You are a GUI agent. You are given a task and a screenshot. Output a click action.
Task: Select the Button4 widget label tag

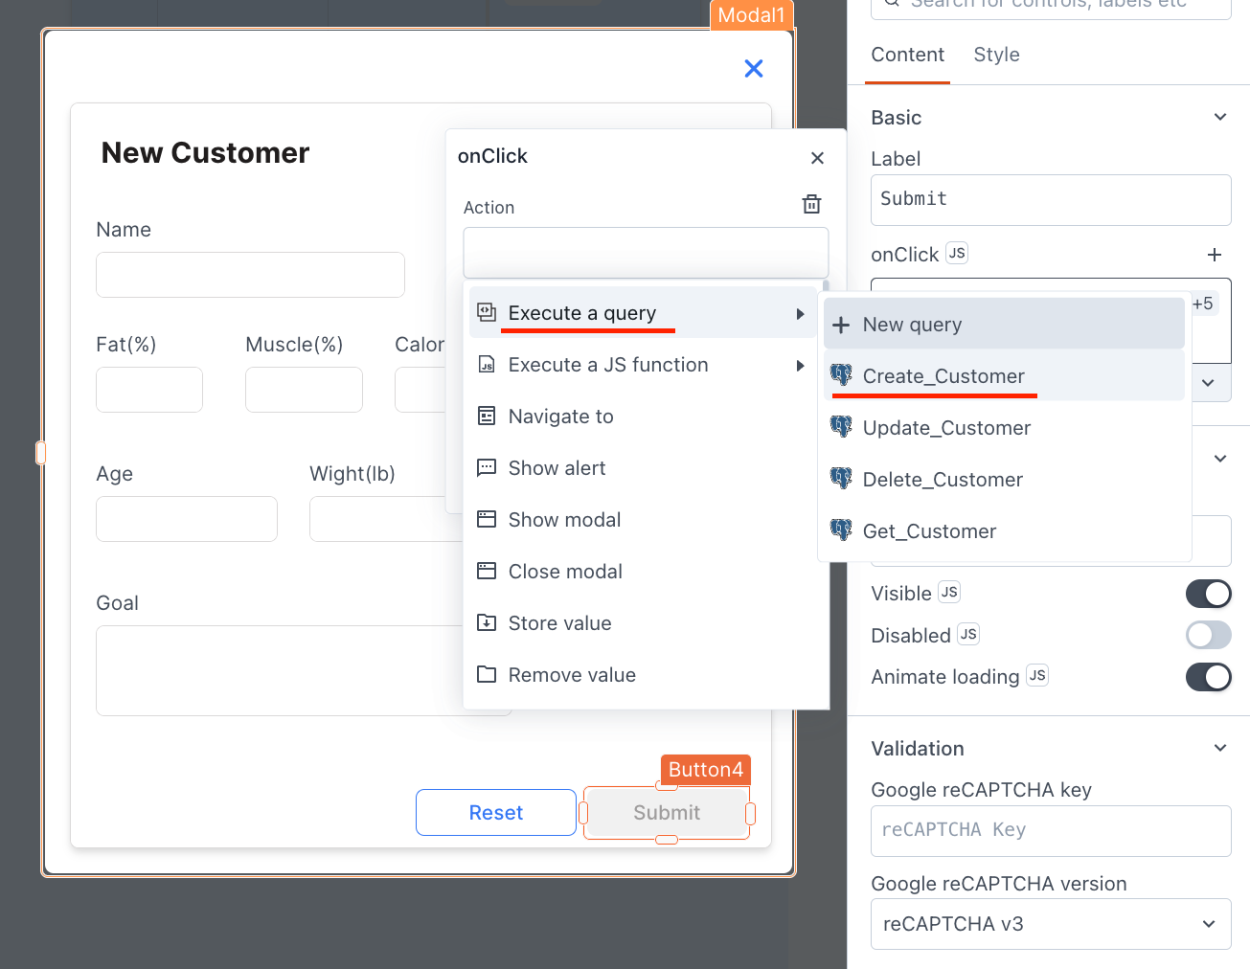tap(706, 770)
